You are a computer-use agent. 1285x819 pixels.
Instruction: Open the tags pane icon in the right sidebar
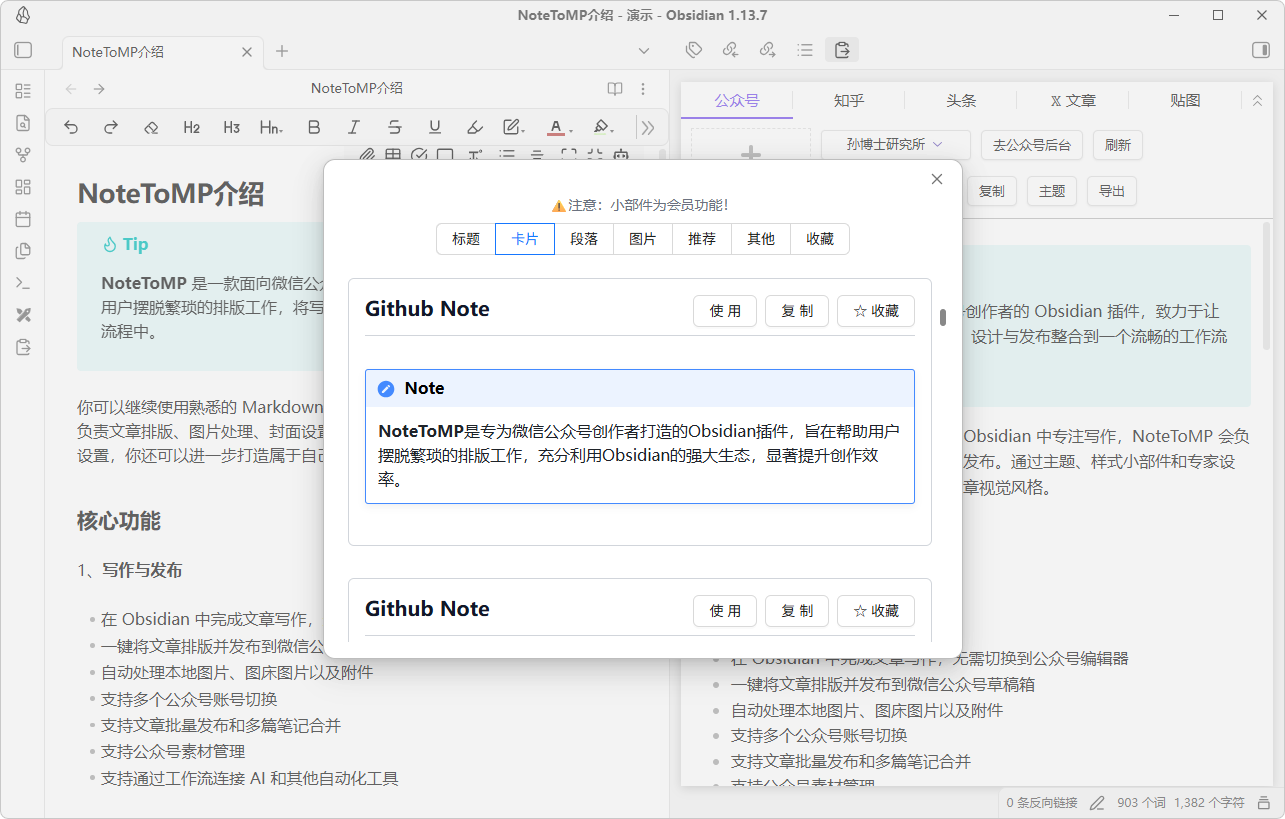694,50
